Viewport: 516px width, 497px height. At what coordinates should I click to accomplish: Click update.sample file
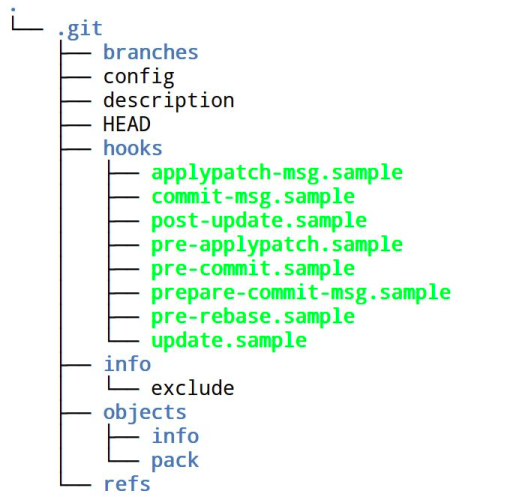[x=229, y=341]
